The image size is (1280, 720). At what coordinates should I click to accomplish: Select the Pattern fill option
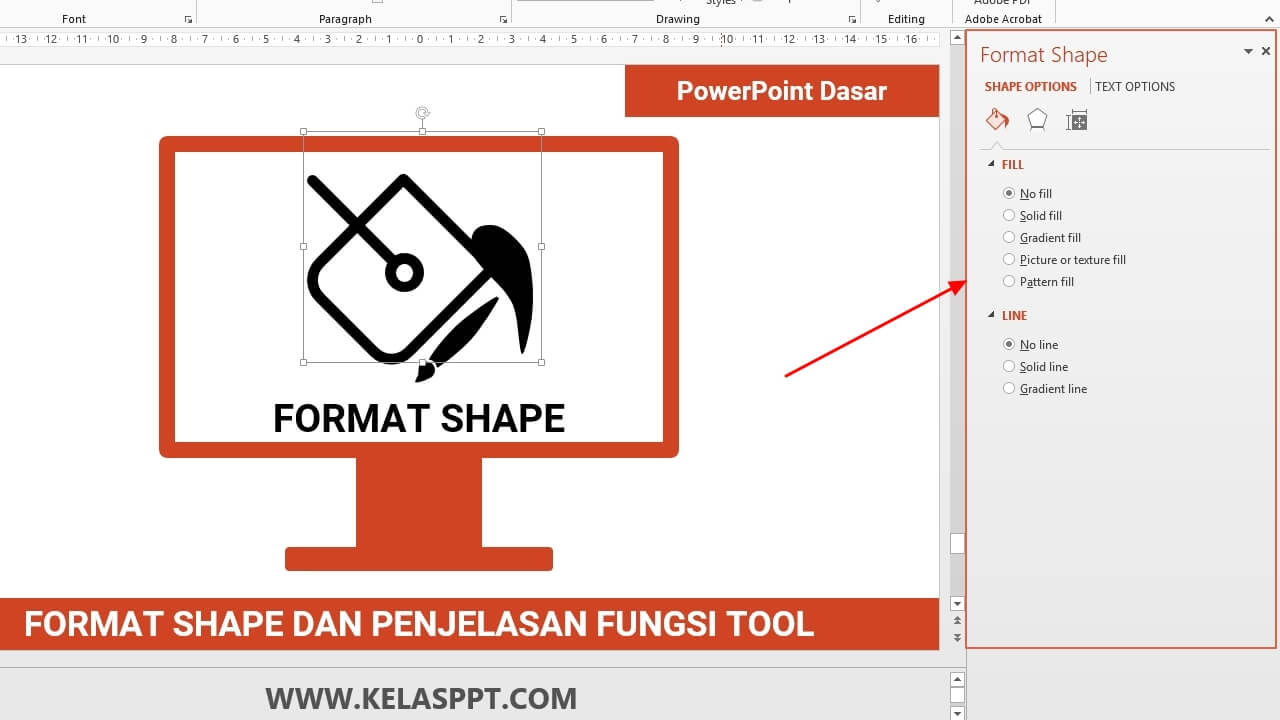coord(1009,281)
